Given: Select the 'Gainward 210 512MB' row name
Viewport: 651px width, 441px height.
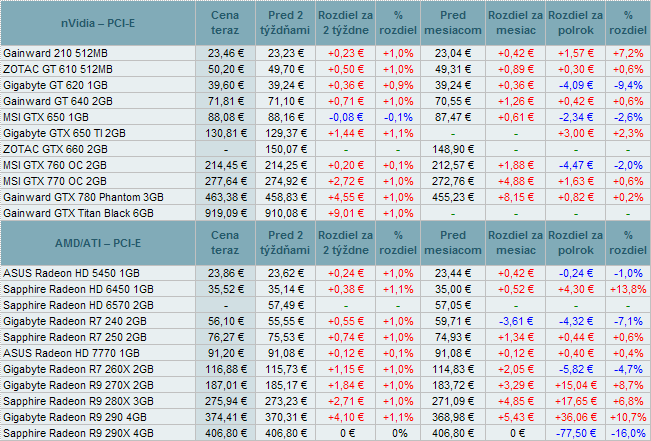Looking at the screenshot, I should [x=55, y=53].
